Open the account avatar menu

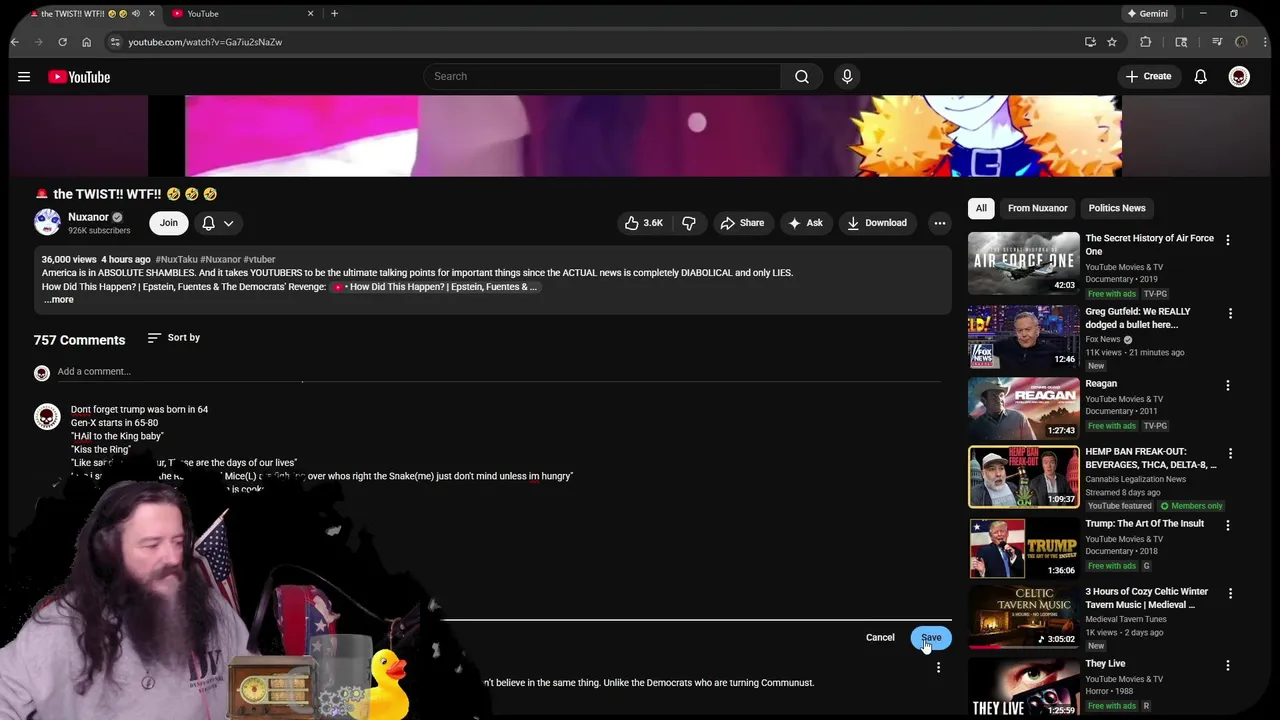coord(1239,77)
